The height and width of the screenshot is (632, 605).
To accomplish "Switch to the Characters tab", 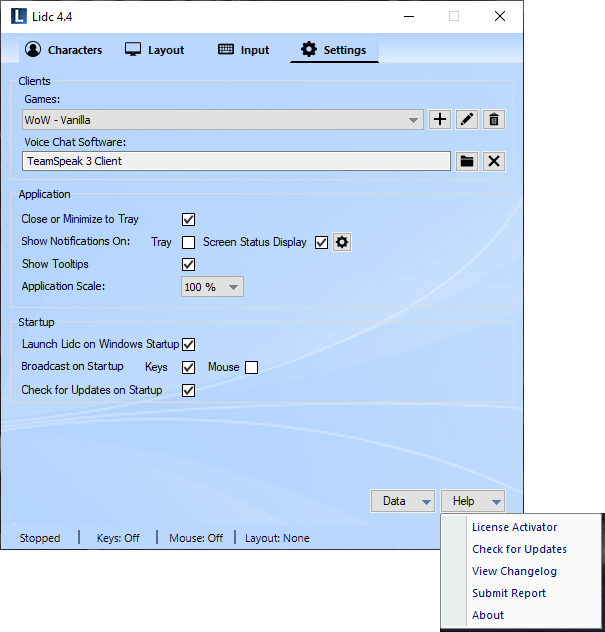I will coord(64,50).
